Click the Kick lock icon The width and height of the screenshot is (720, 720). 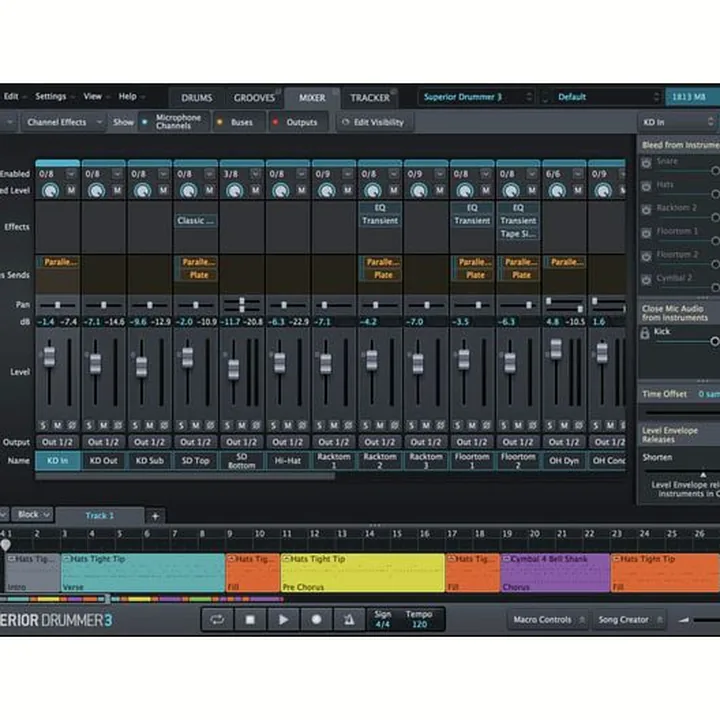tap(645, 333)
